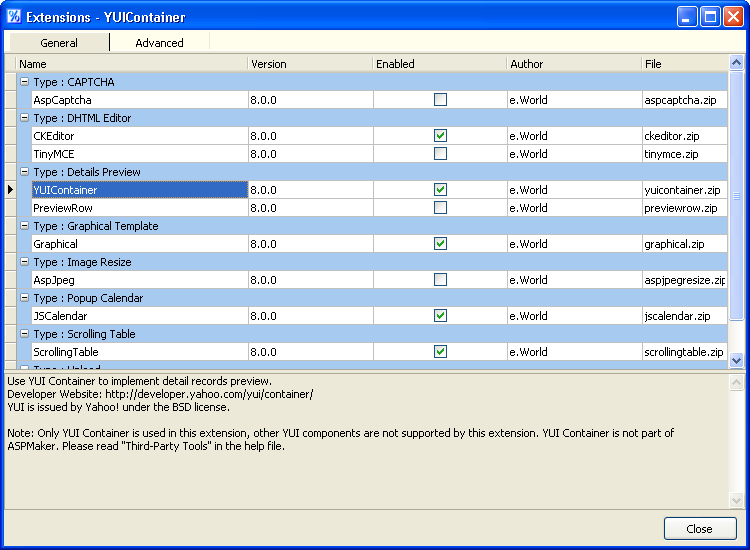
Task: Click the Author column header
Action: tap(574, 64)
